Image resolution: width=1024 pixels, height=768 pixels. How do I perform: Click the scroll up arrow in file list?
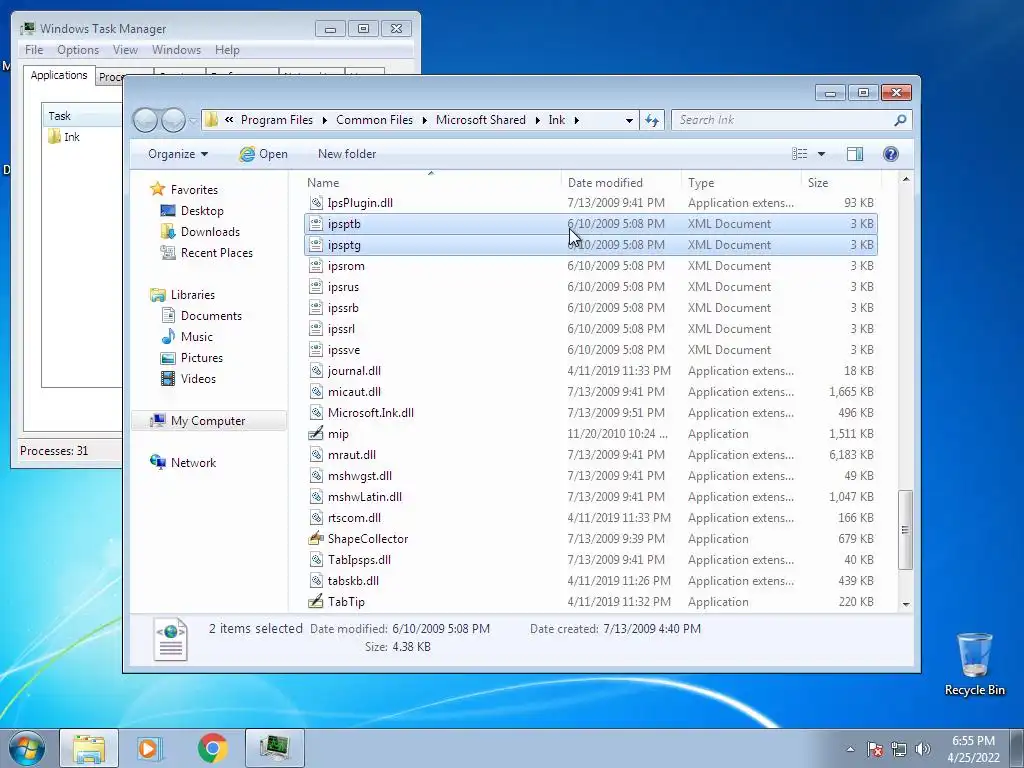pos(906,179)
